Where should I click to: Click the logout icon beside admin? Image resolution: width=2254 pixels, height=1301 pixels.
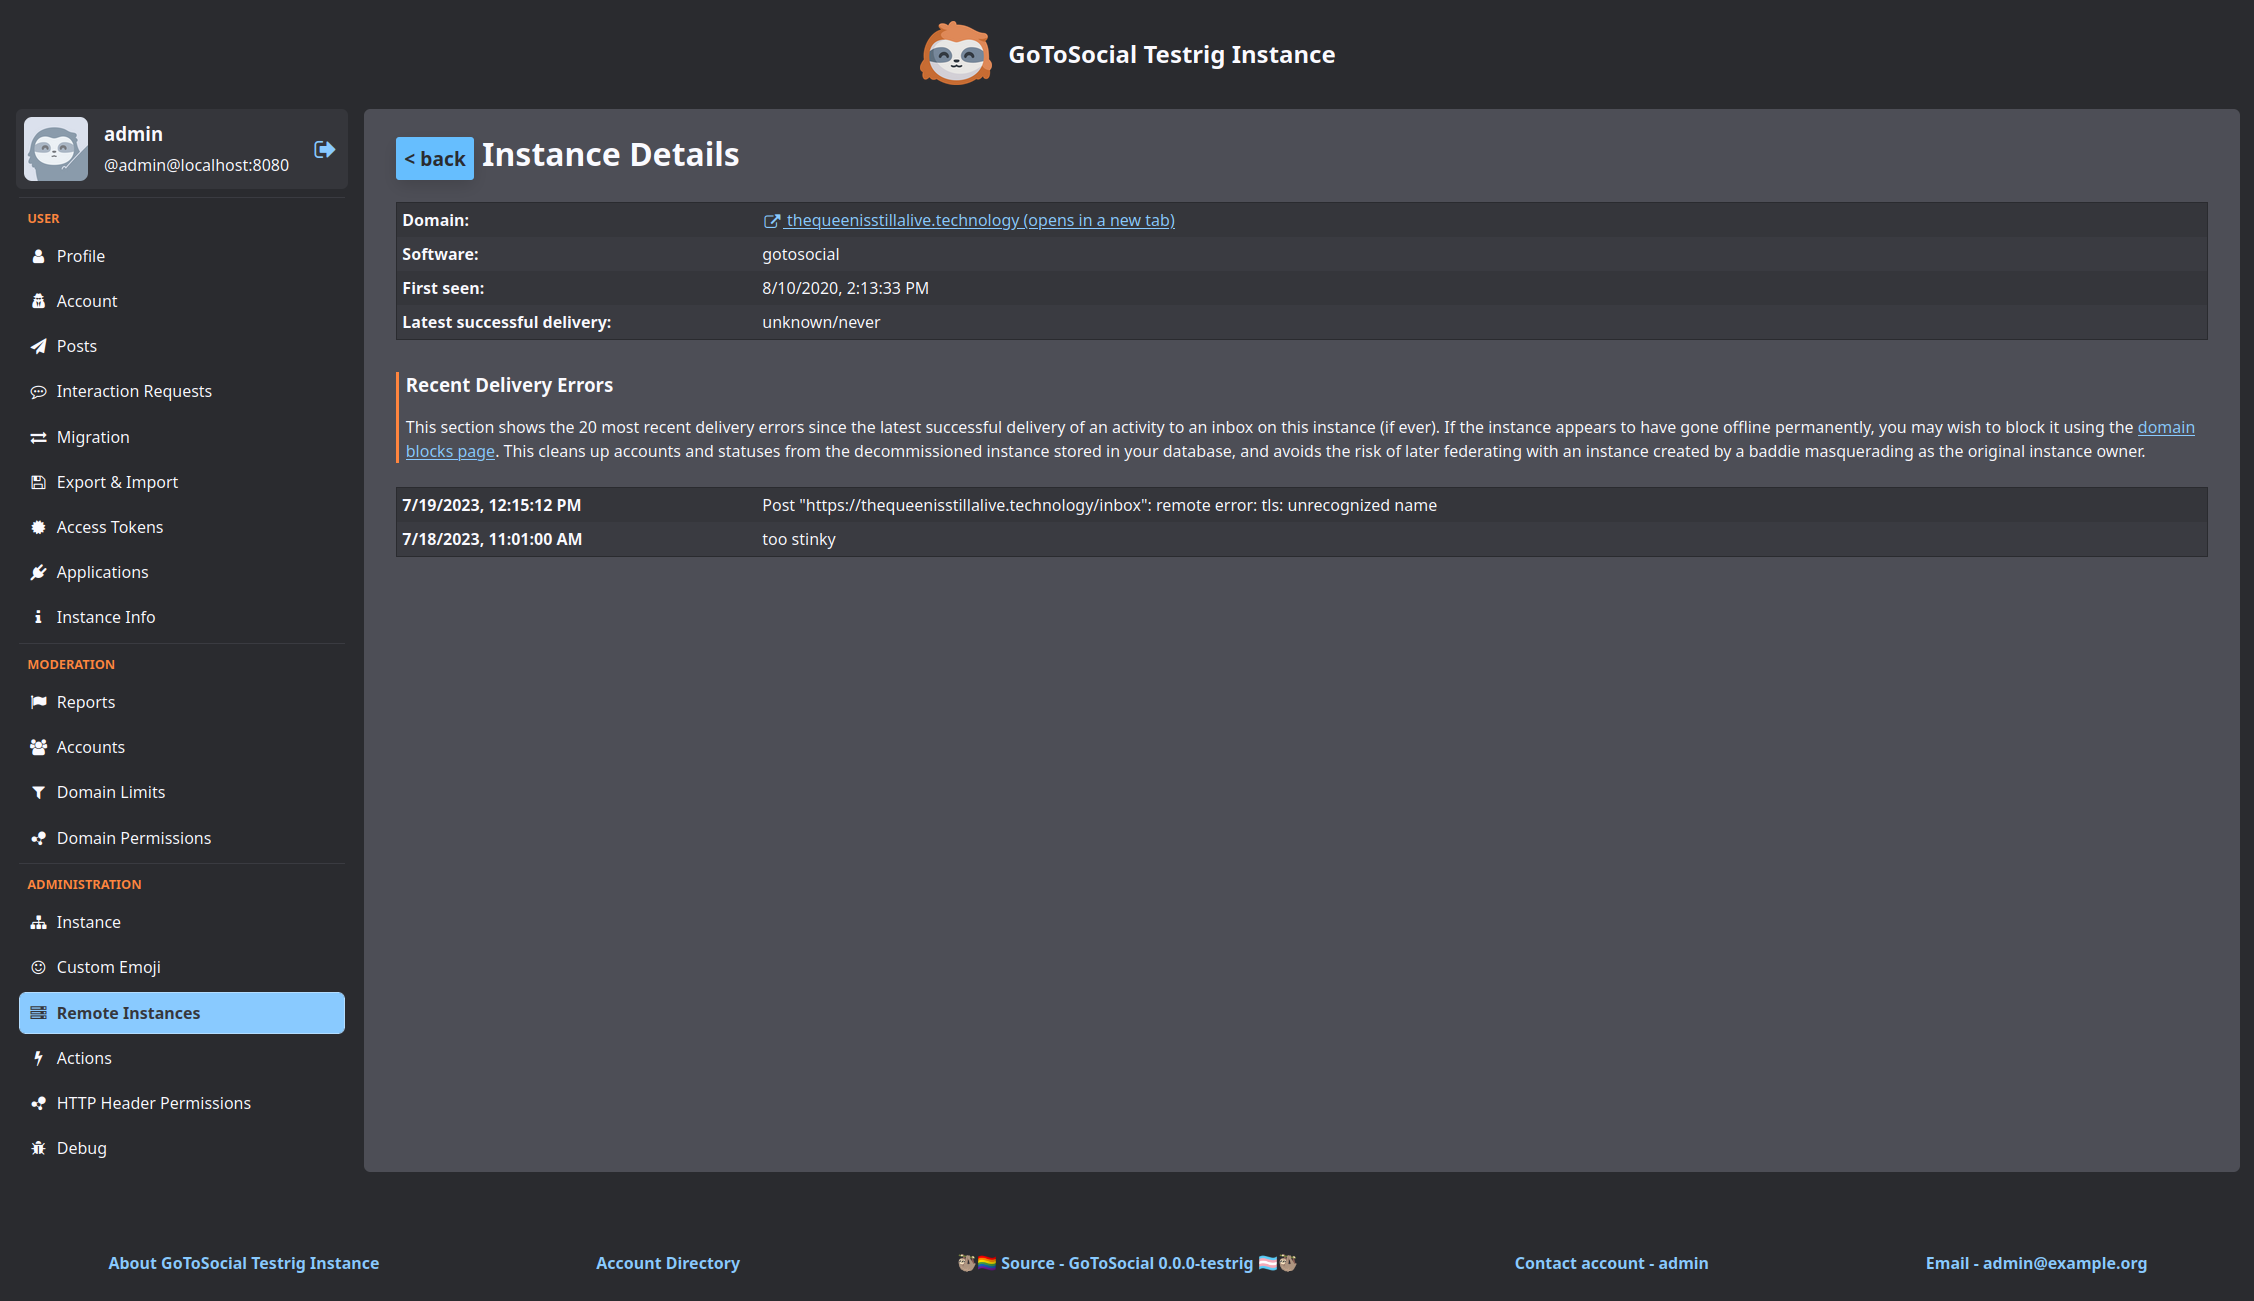tap(324, 149)
